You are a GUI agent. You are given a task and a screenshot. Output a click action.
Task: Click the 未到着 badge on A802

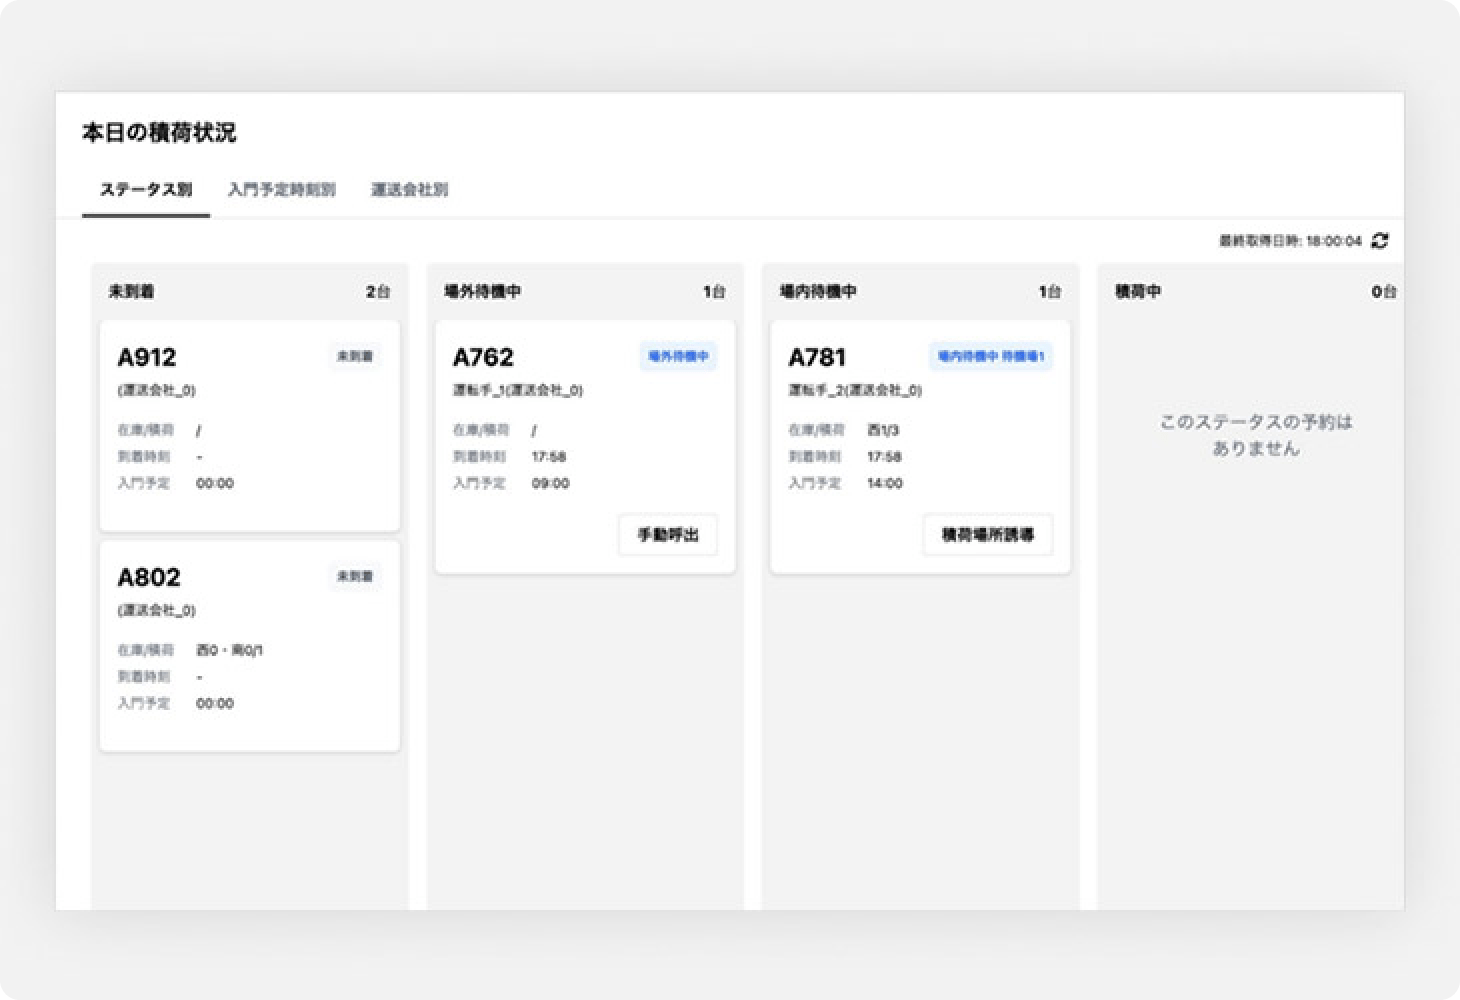point(355,576)
